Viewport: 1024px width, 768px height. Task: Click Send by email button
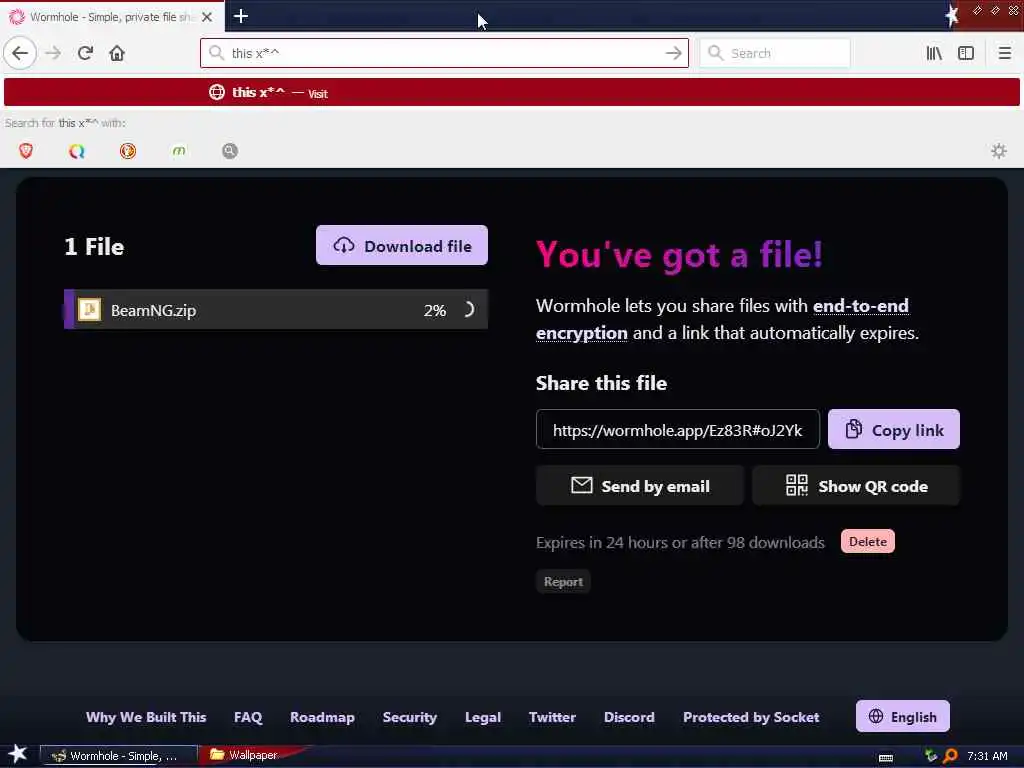coord(639,486)
